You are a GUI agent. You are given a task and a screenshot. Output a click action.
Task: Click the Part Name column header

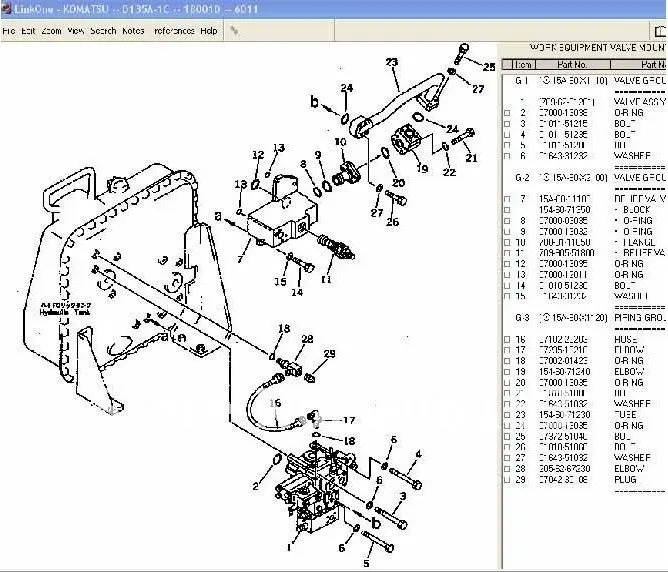pos(639,64)
